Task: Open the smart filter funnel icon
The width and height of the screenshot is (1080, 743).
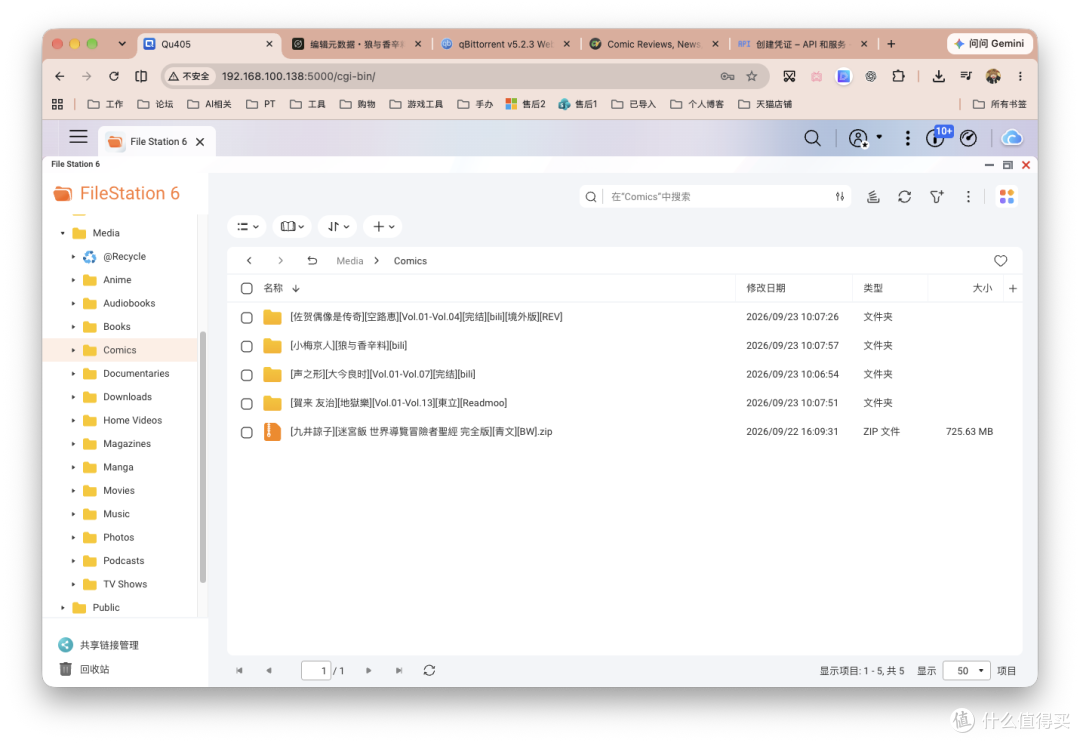Action: coord(937,197)
